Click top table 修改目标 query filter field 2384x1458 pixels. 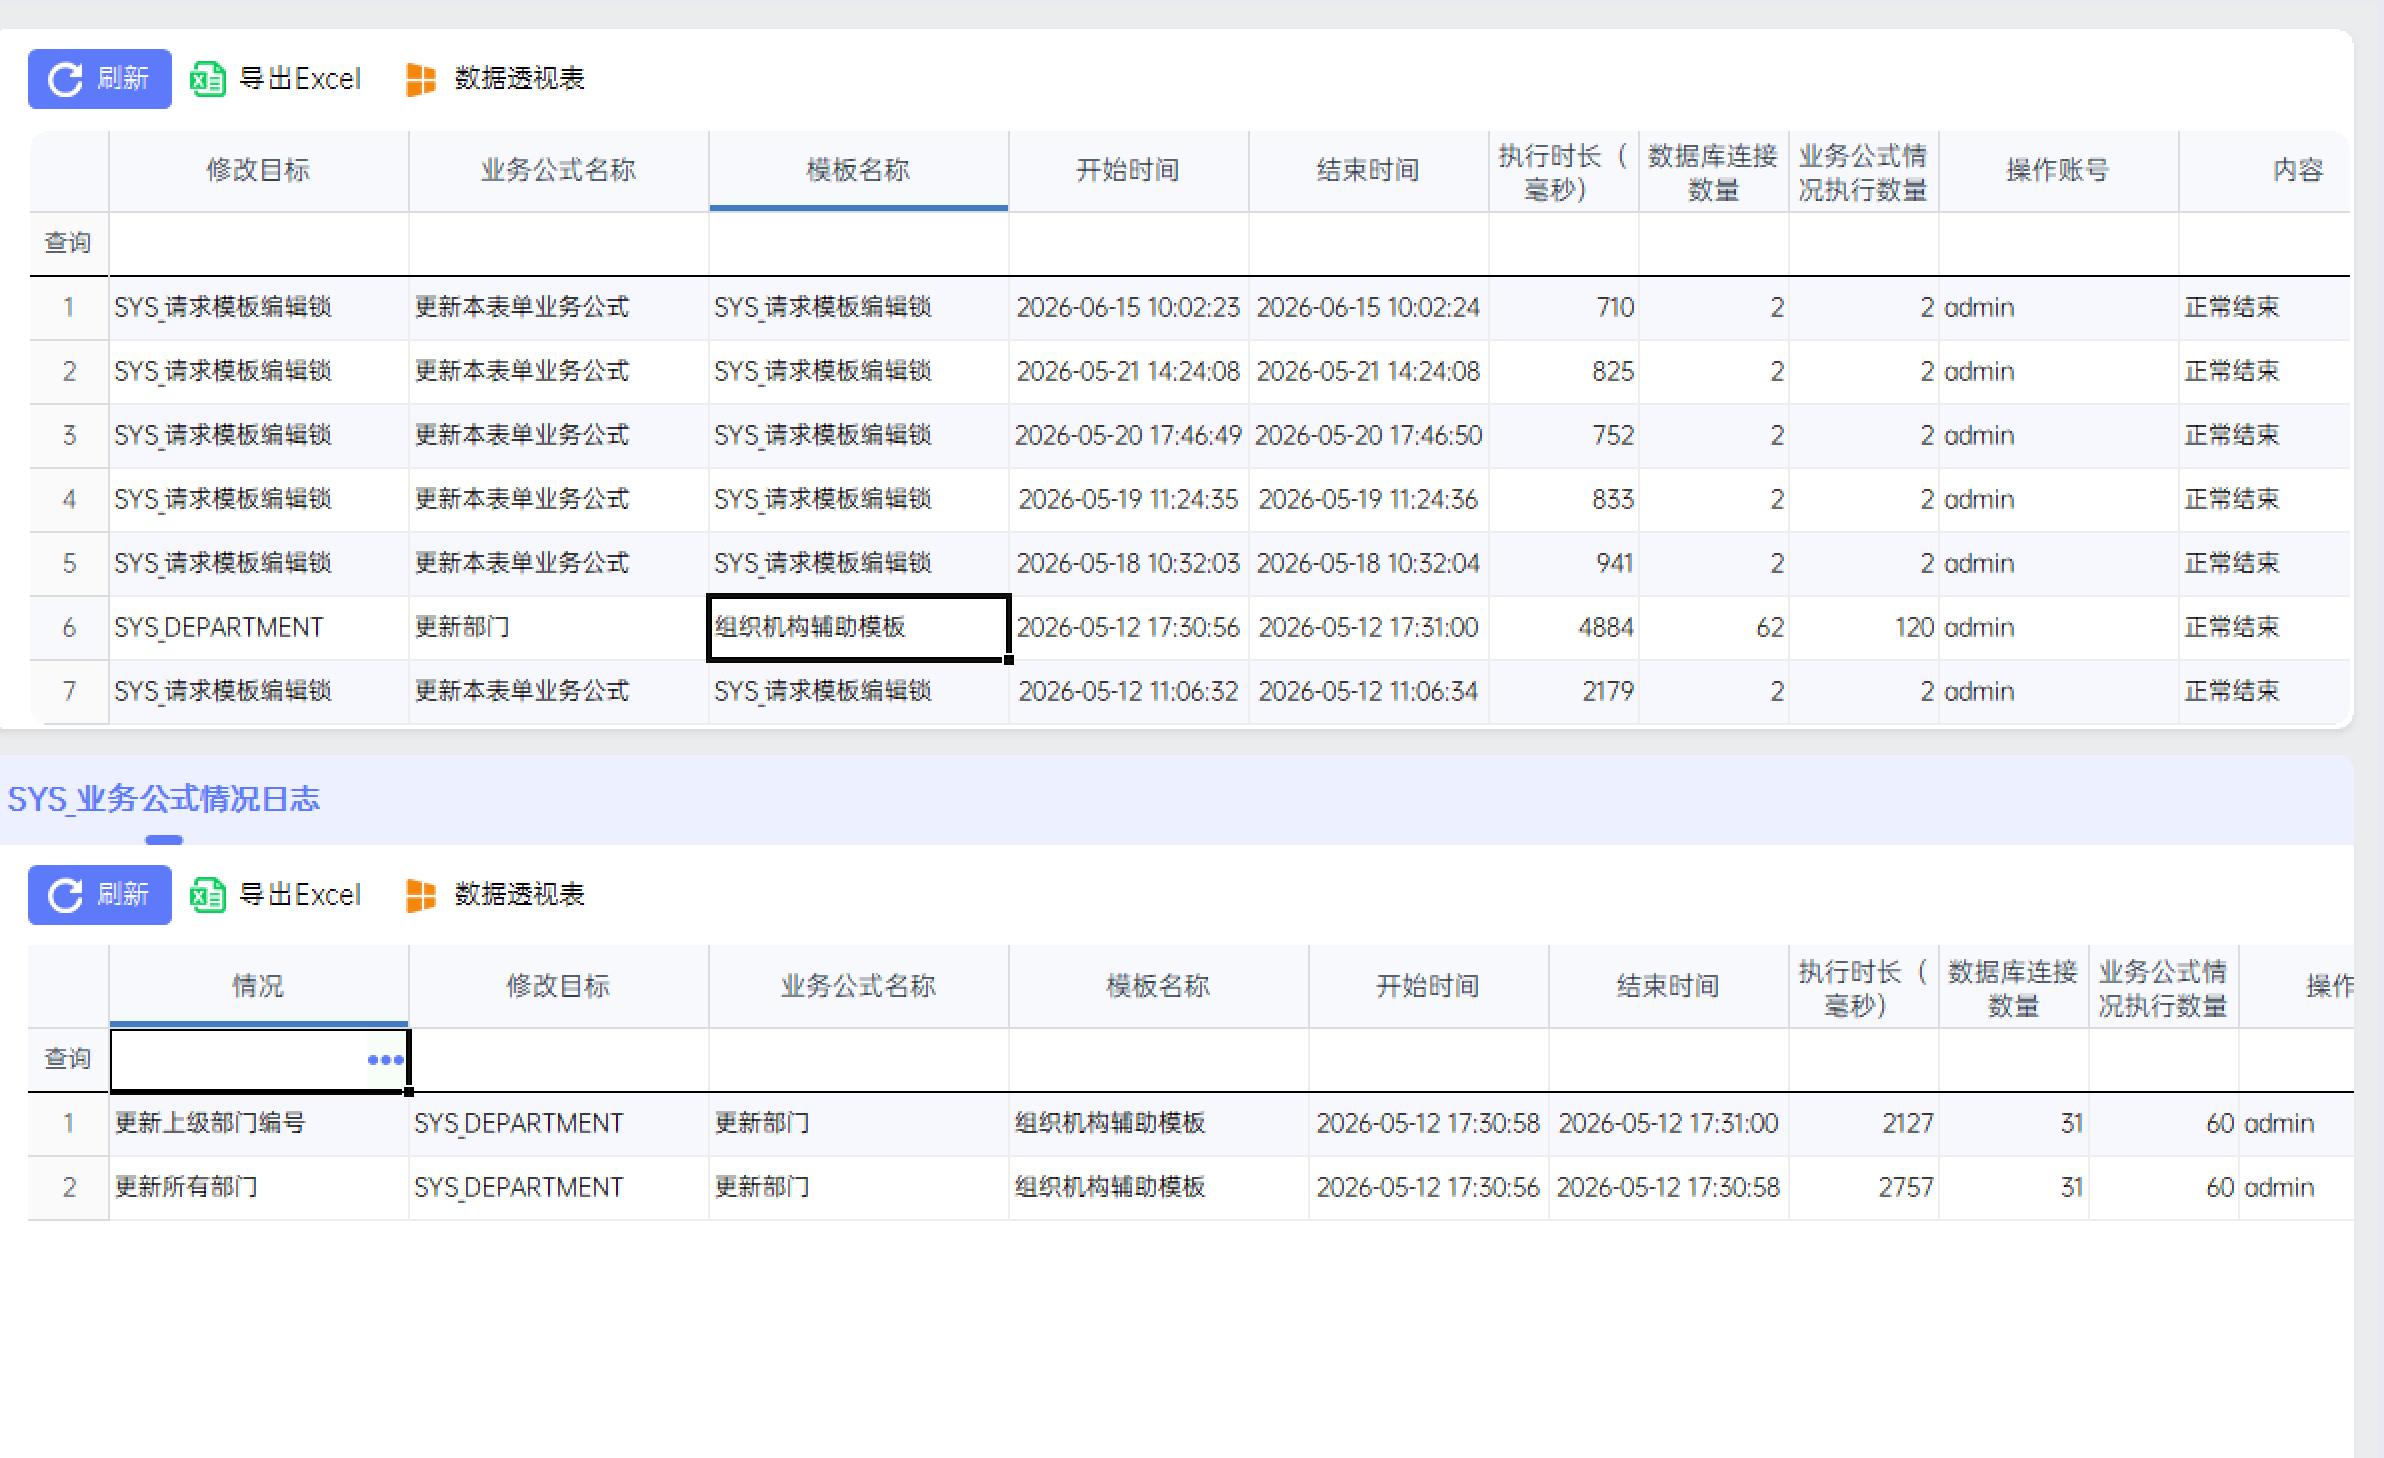259,243
